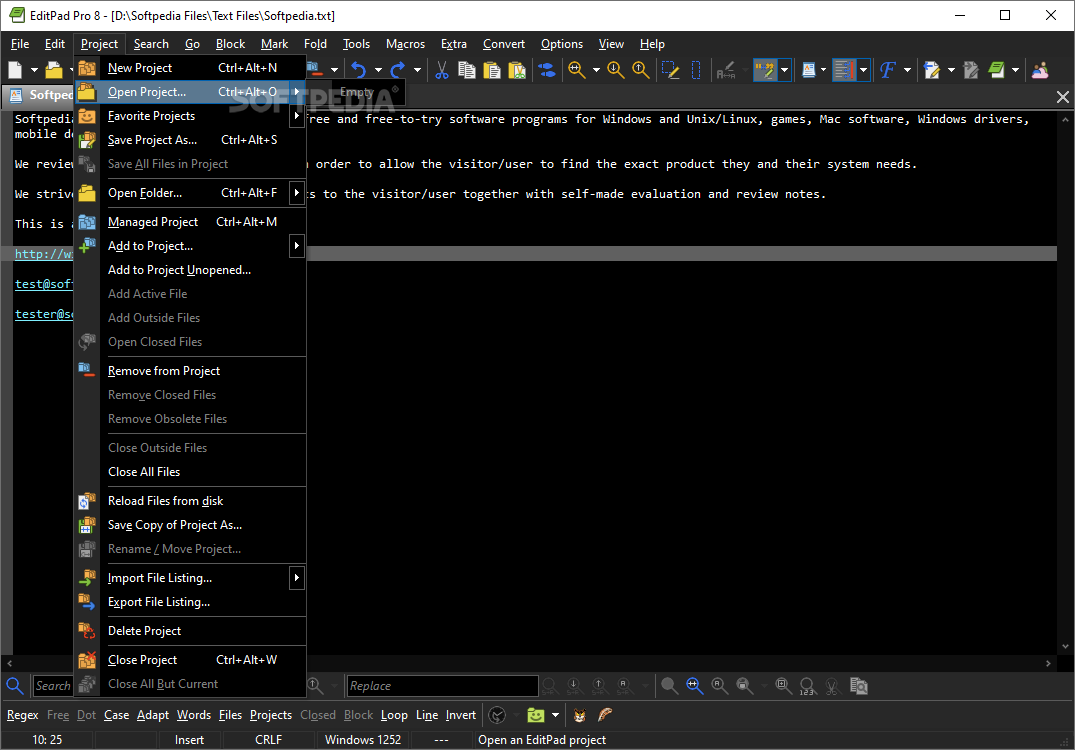Image resolution: width=1075 pixels, height=750 pixels.
Task: Select Reload Files from disk
Action: (x=189, y=500)
